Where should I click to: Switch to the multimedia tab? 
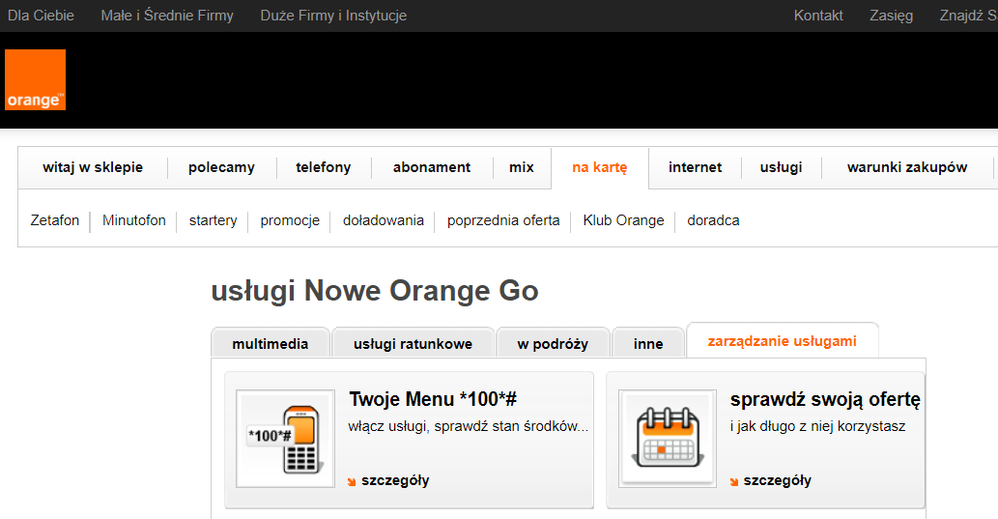click(270, 344)
